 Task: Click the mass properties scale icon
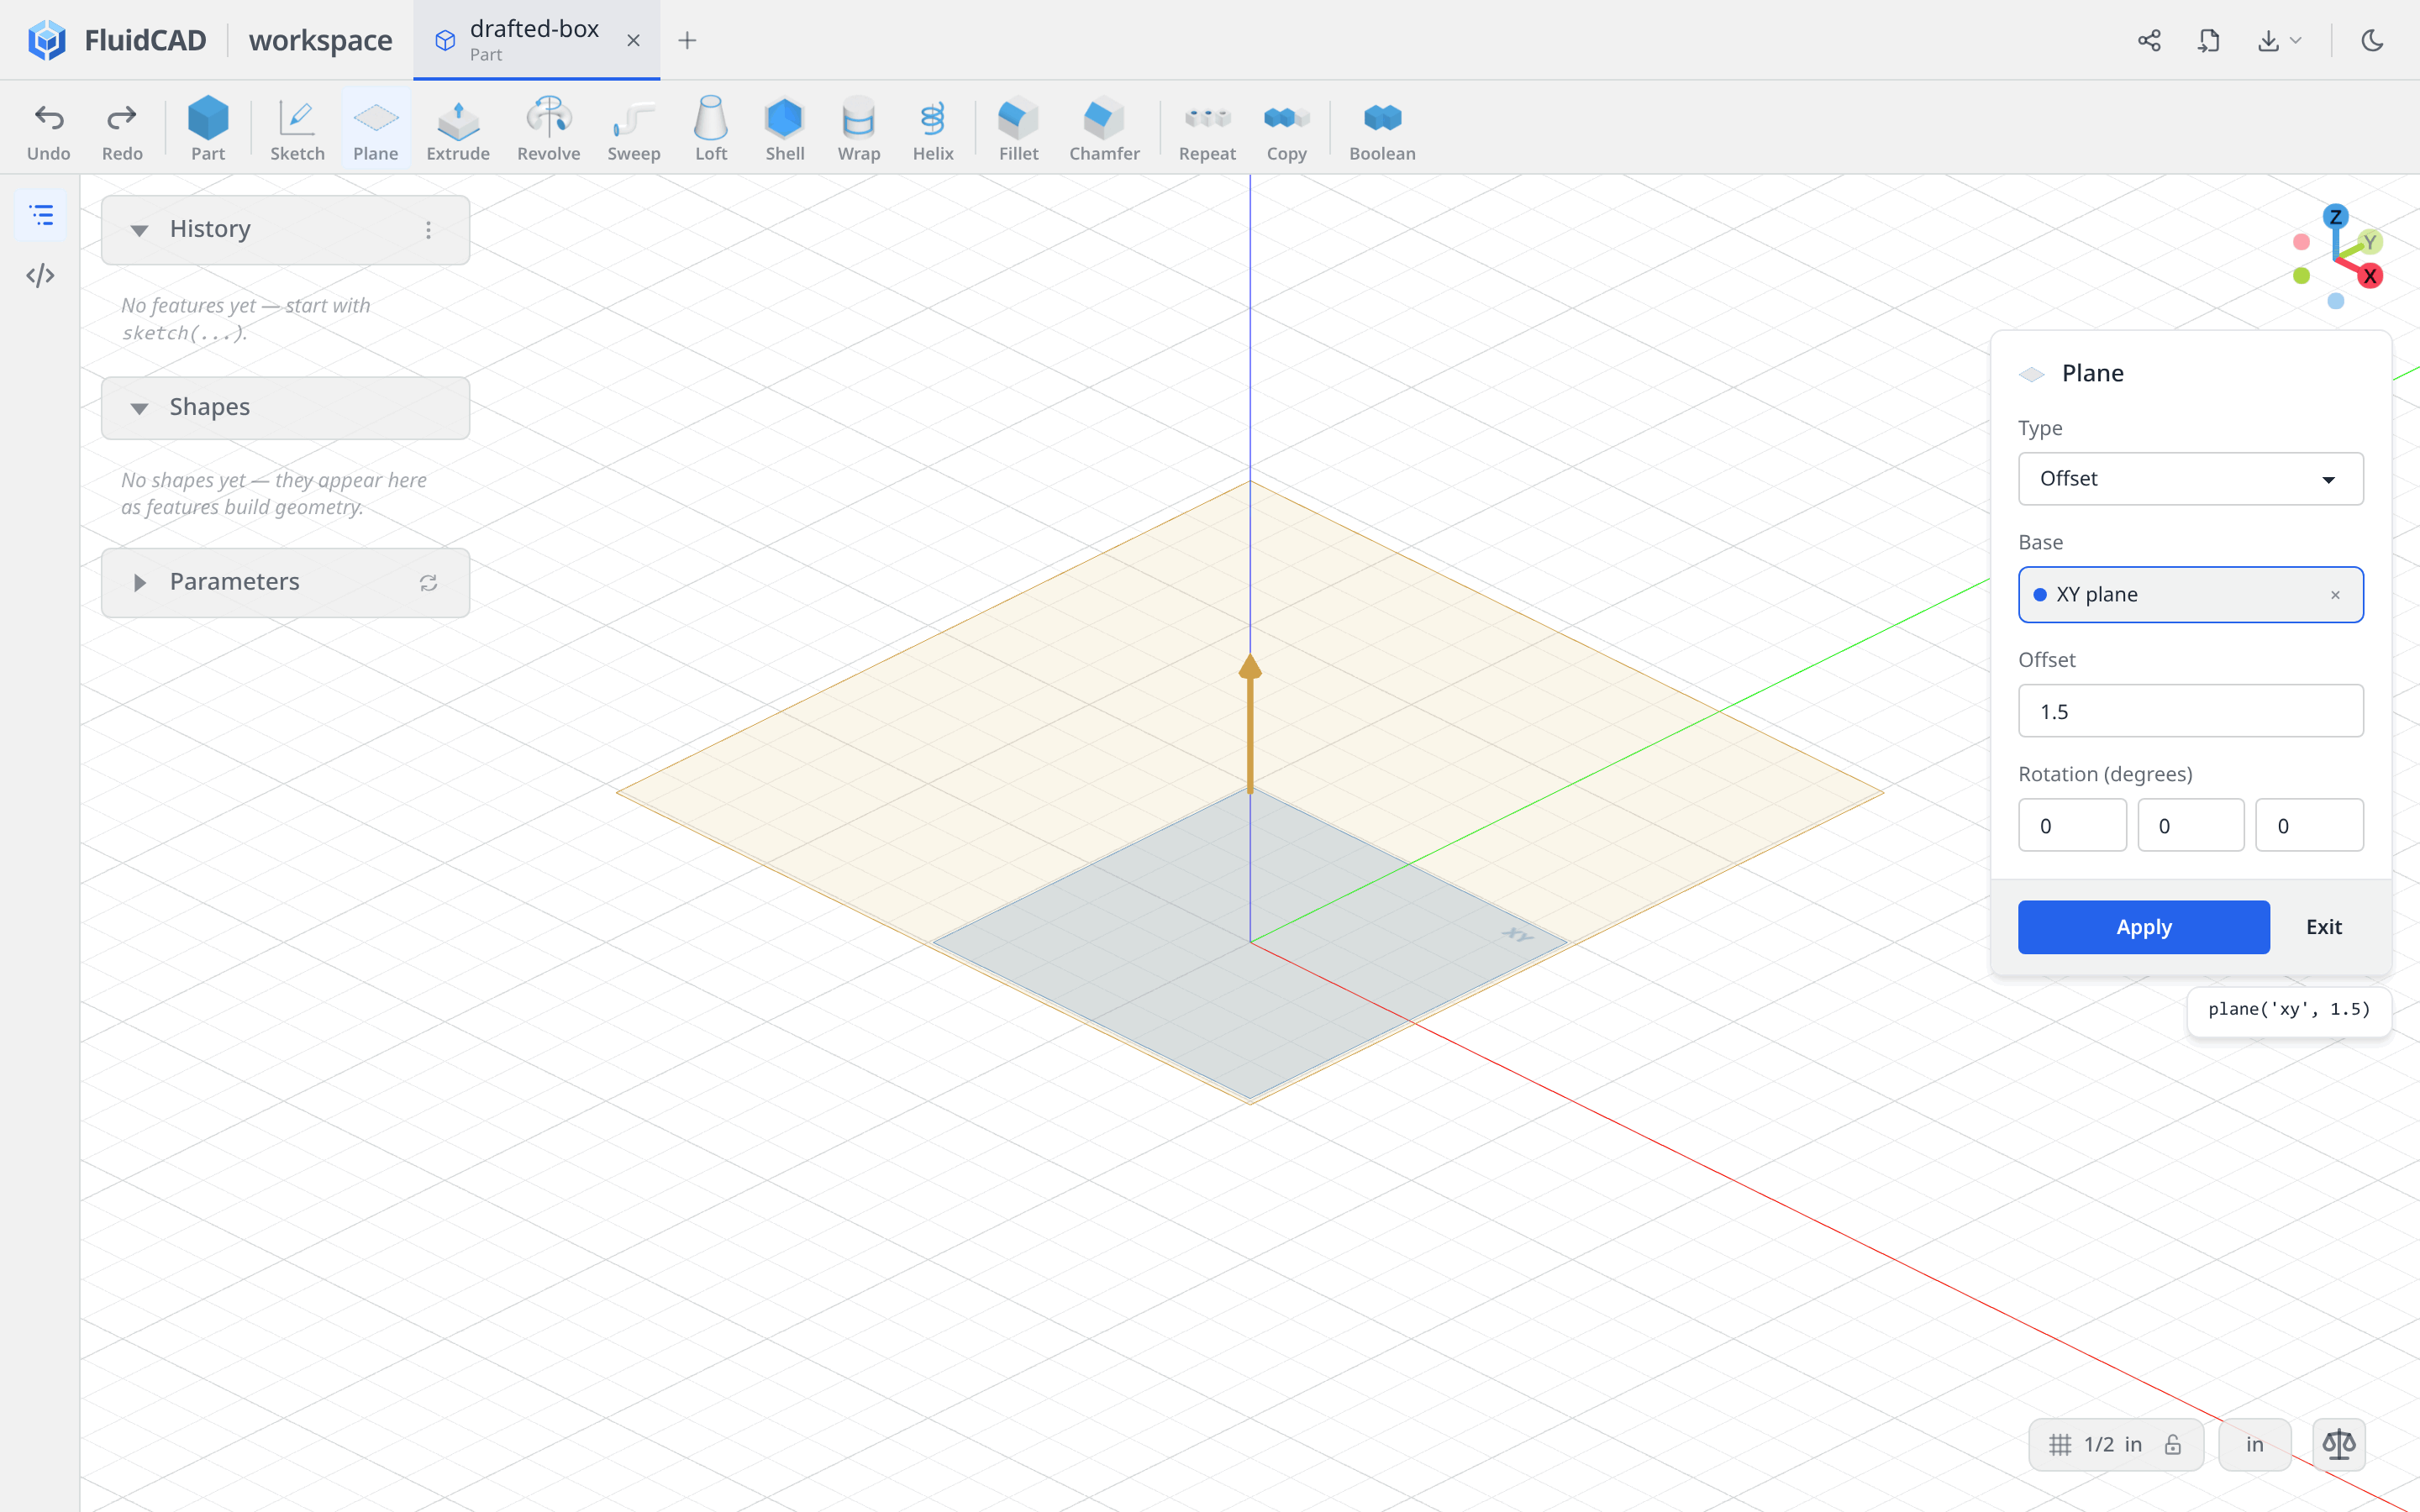(2339, 1443)
